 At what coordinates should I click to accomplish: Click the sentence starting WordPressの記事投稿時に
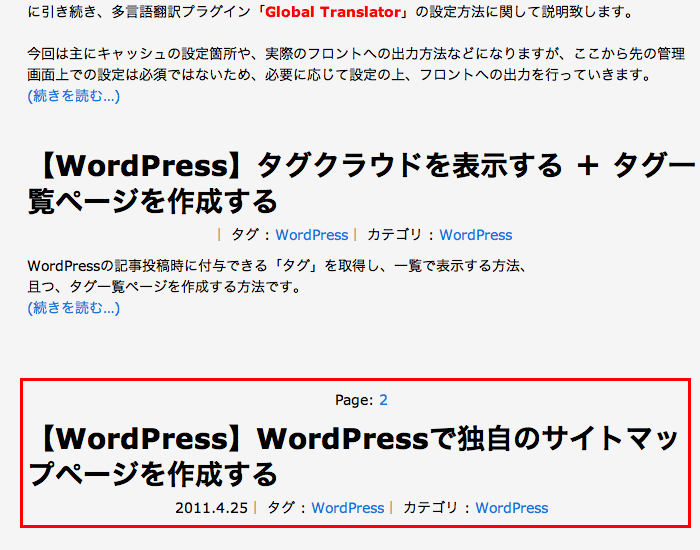click(x=277, y=266)
